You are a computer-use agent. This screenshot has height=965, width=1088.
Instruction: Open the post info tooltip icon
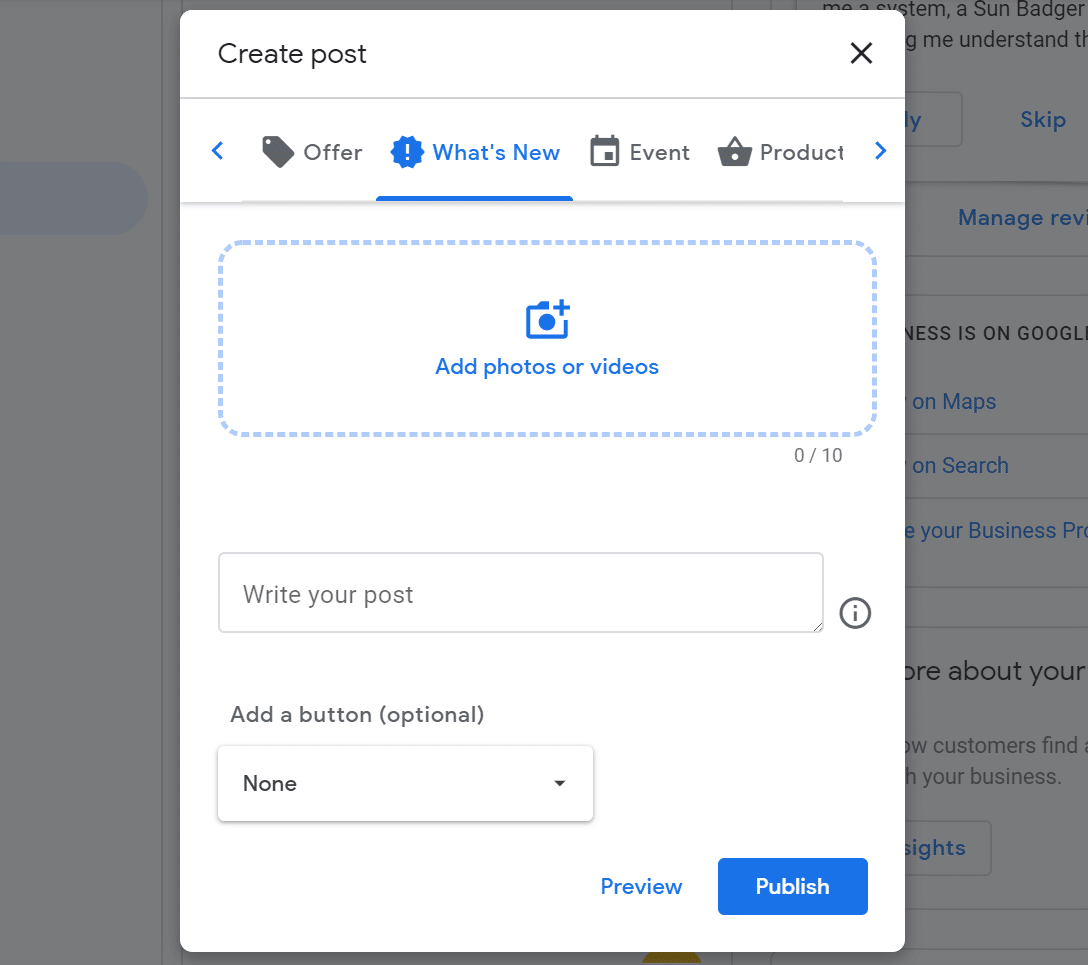click(x=855, y=613)
